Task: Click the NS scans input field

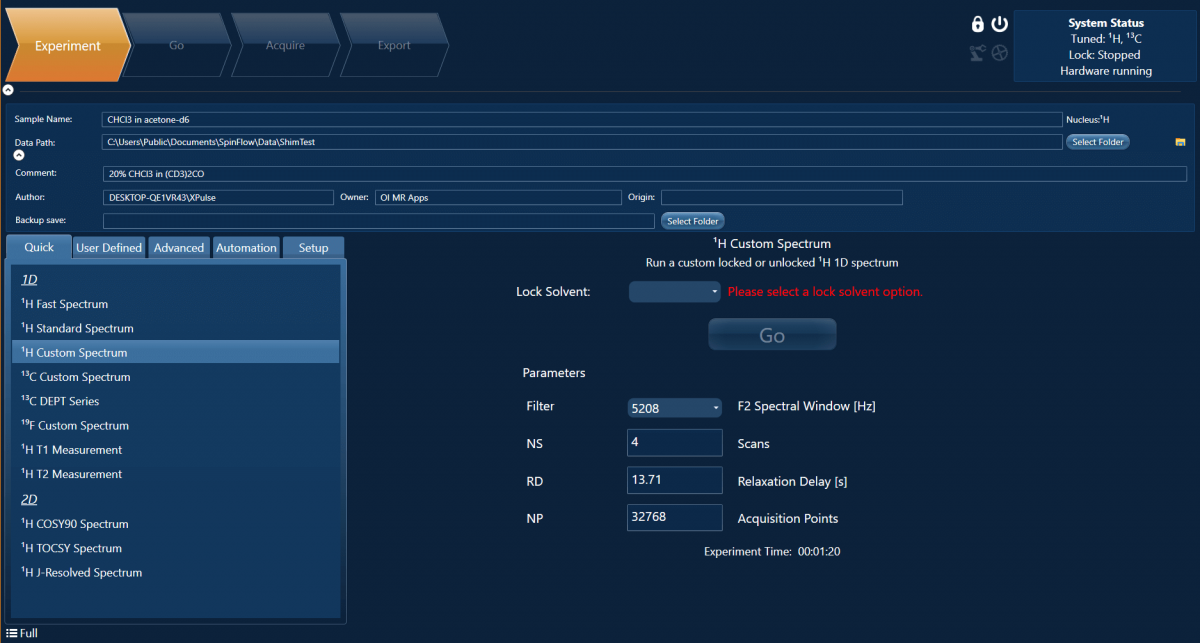Action: pos(674,443)
